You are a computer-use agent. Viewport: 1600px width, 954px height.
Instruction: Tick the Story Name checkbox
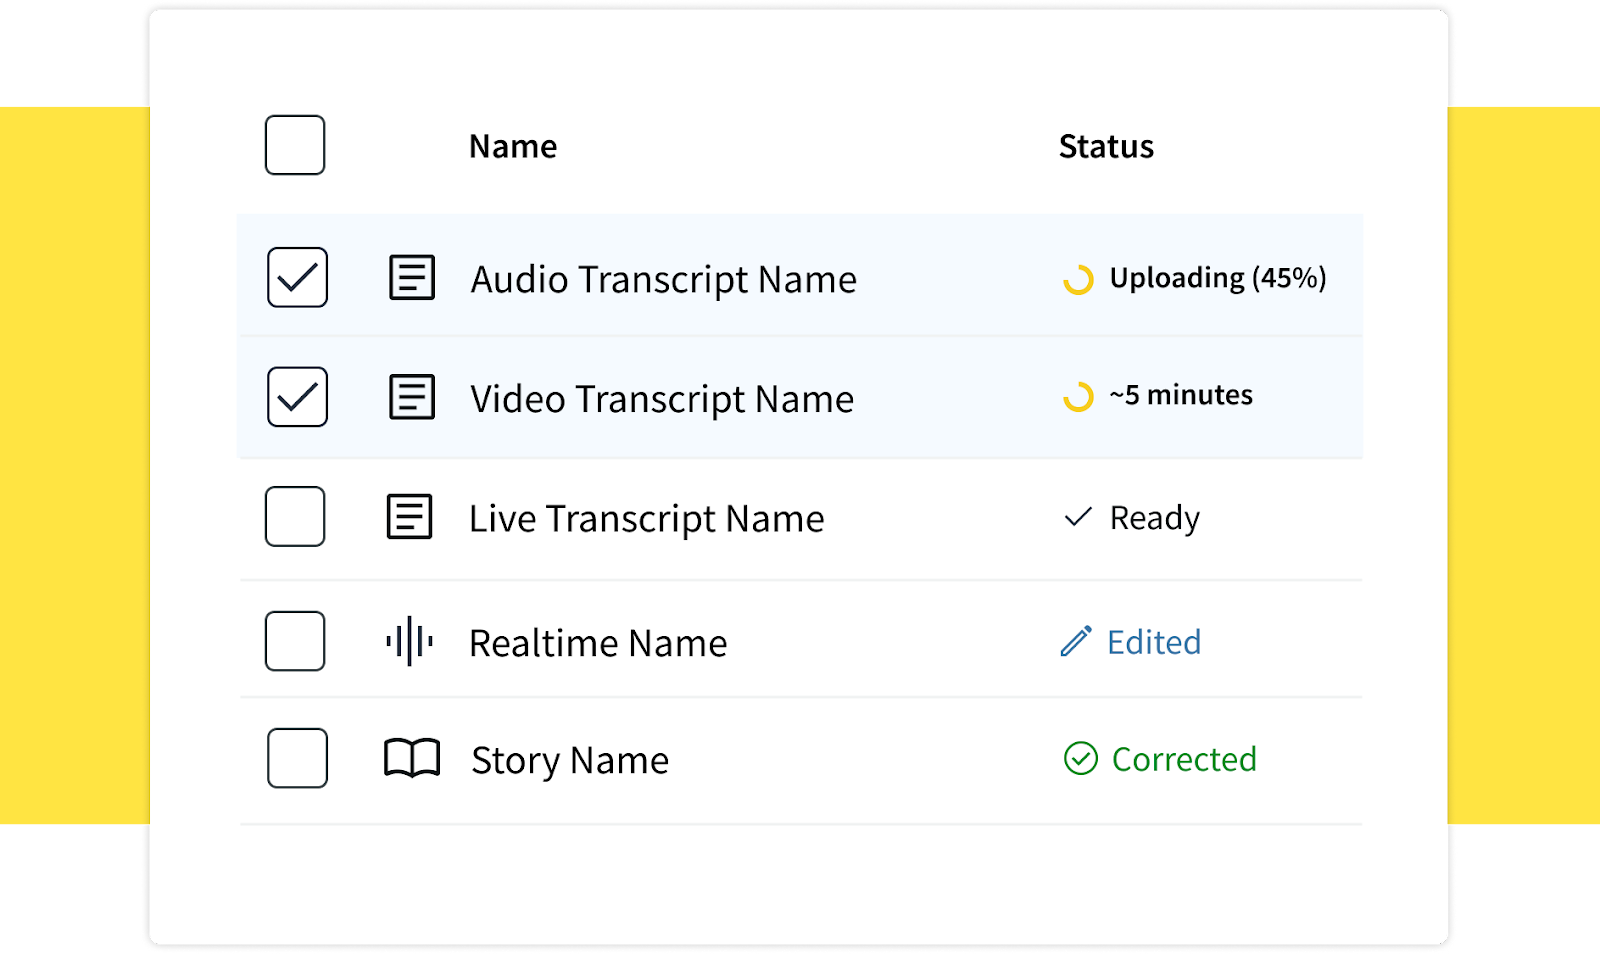(x=297, y=758)
